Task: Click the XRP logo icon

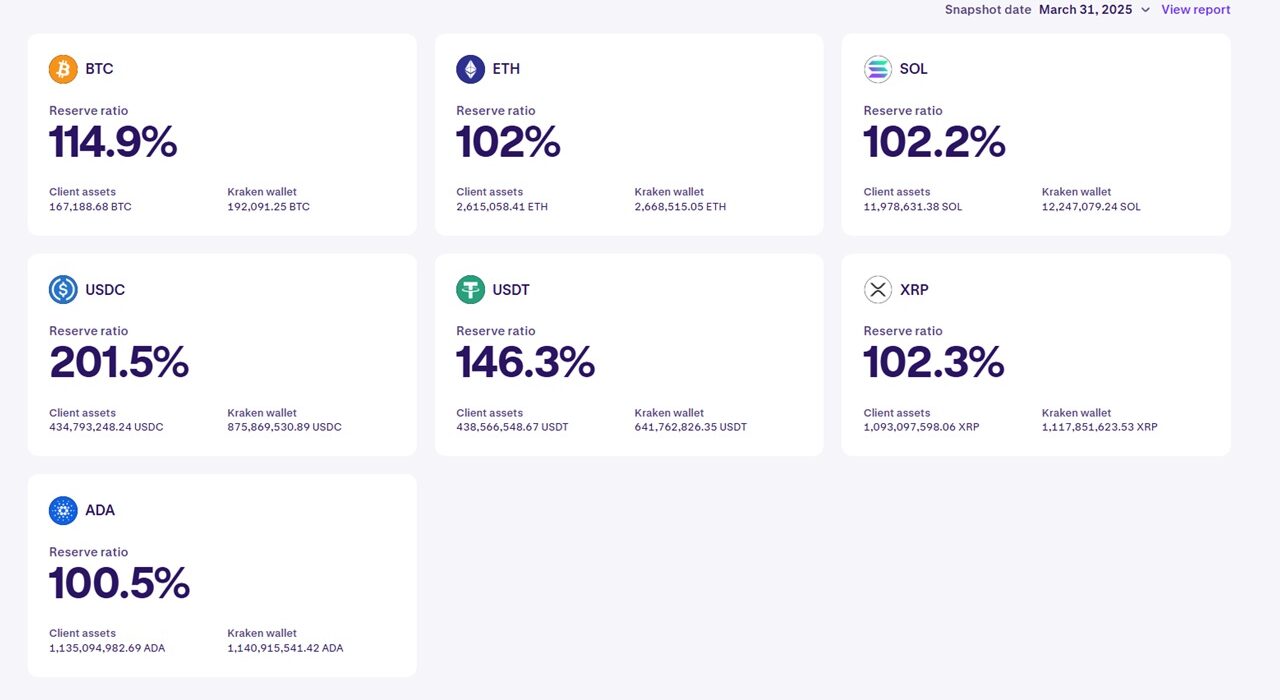Action: click(x=878, y=290)
